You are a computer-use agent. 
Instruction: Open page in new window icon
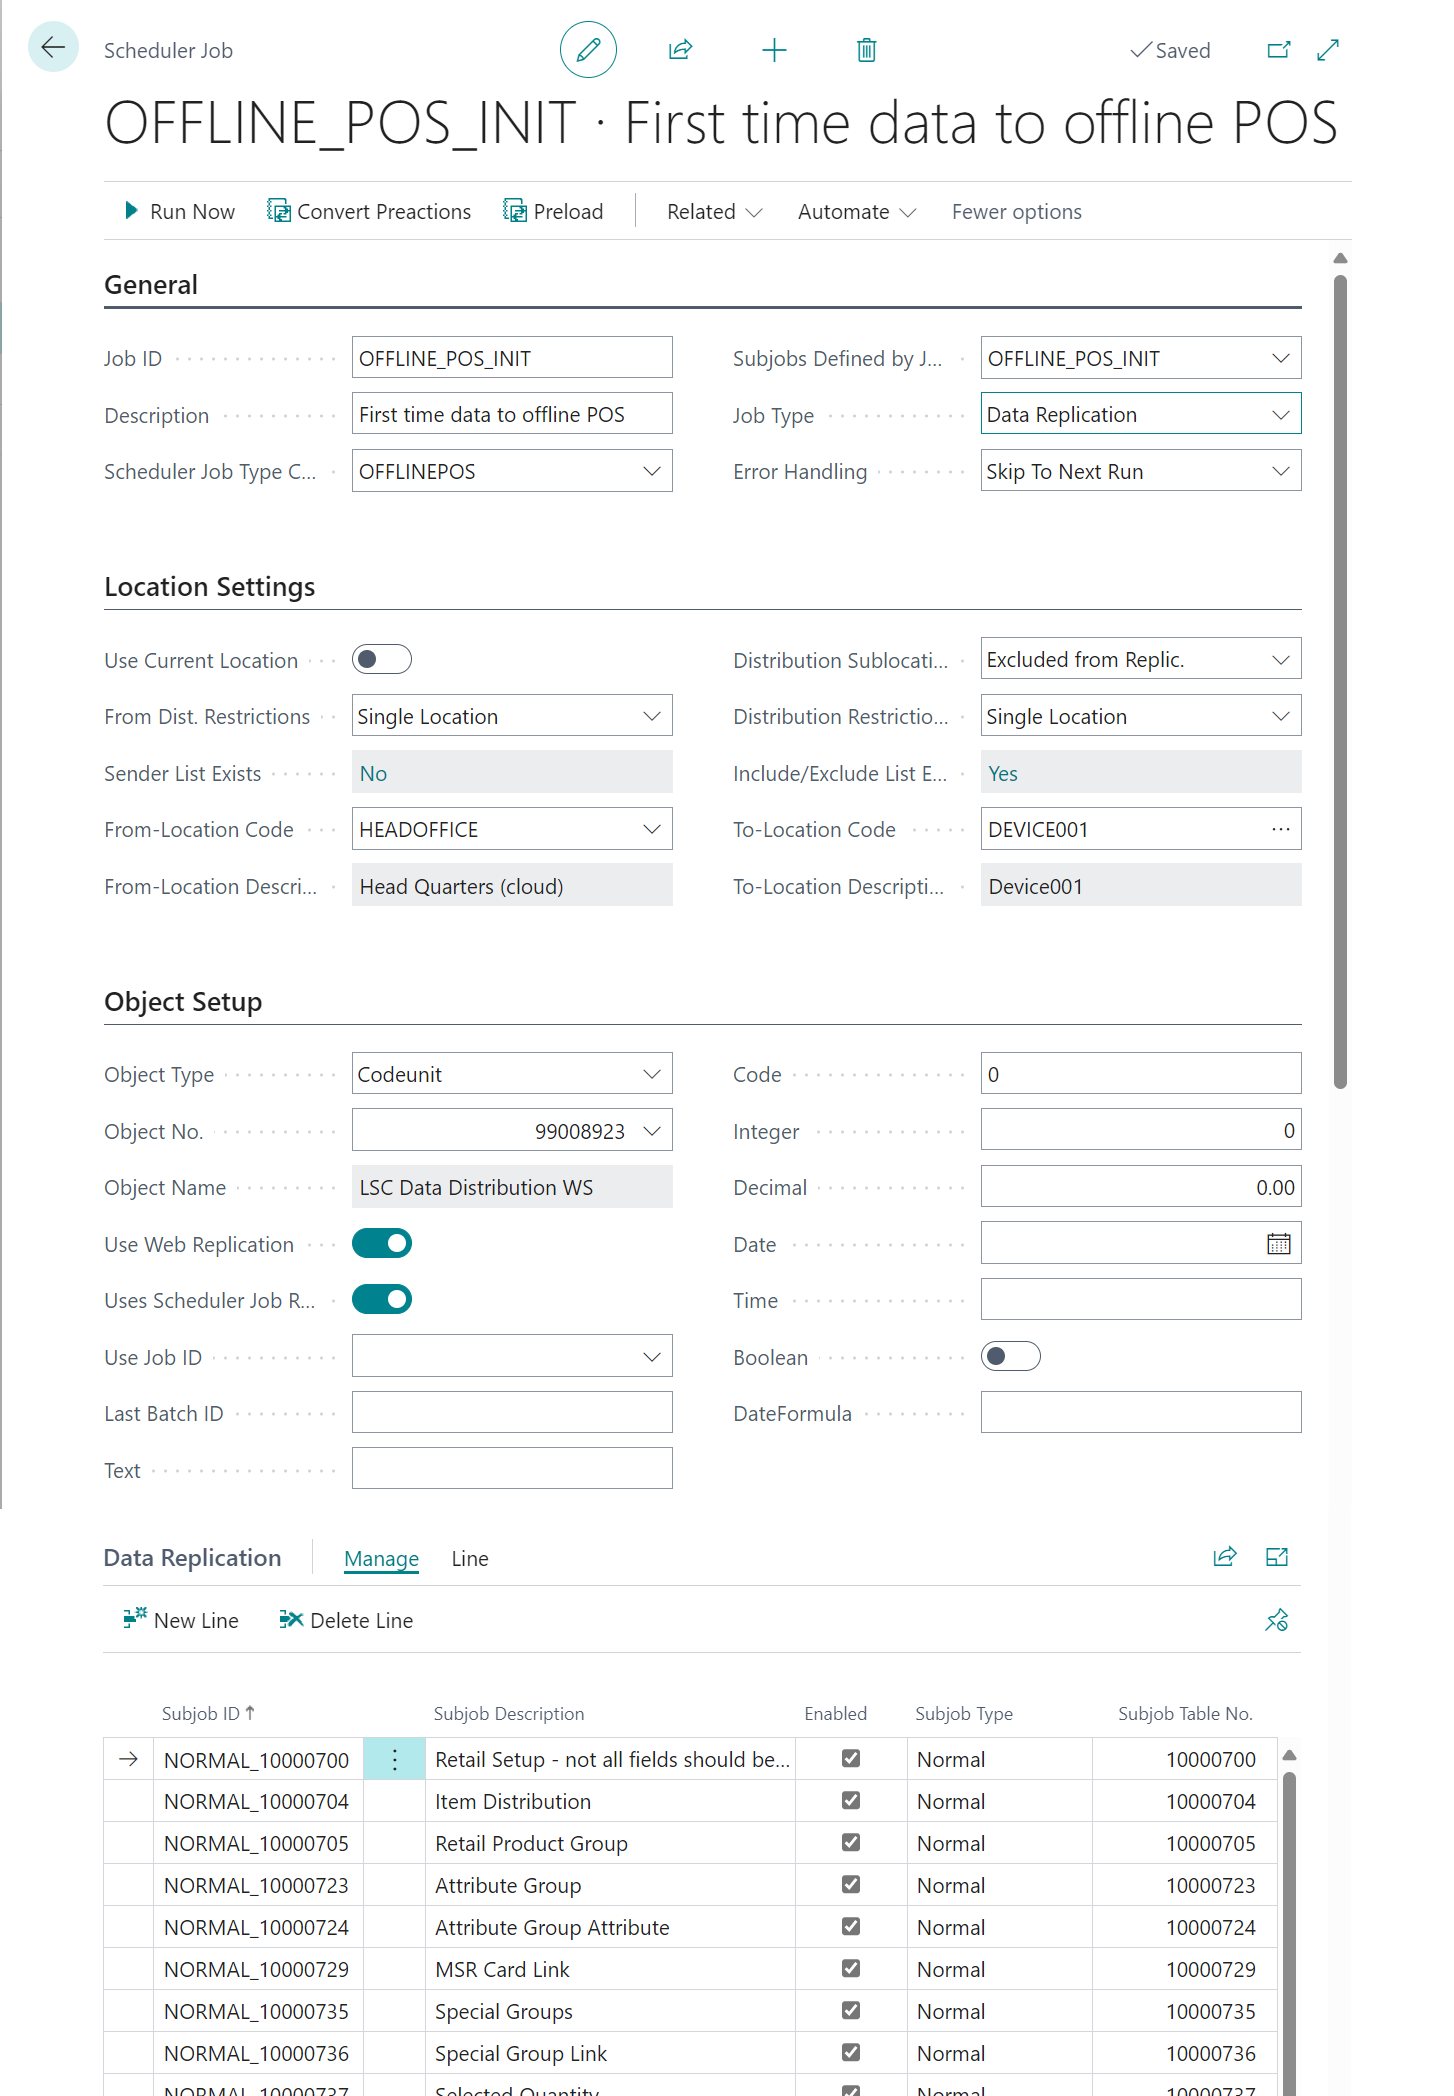click(1278, 50)
